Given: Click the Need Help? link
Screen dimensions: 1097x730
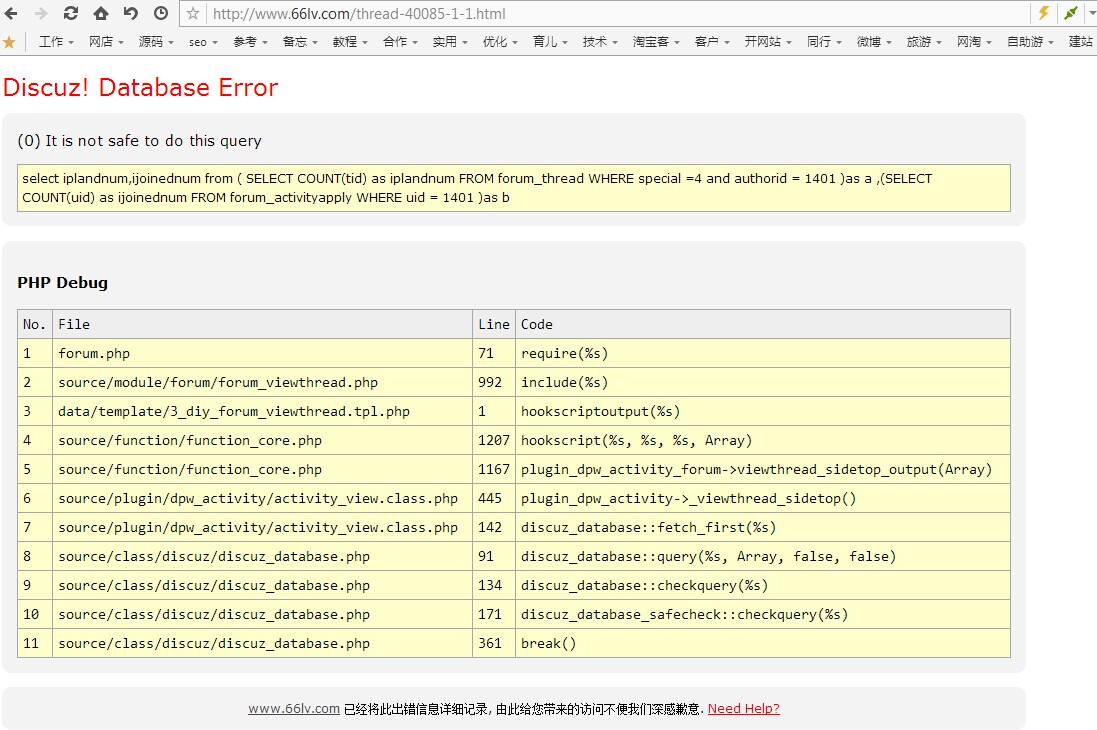Looking at the screenshot, I should click(744, 709).
